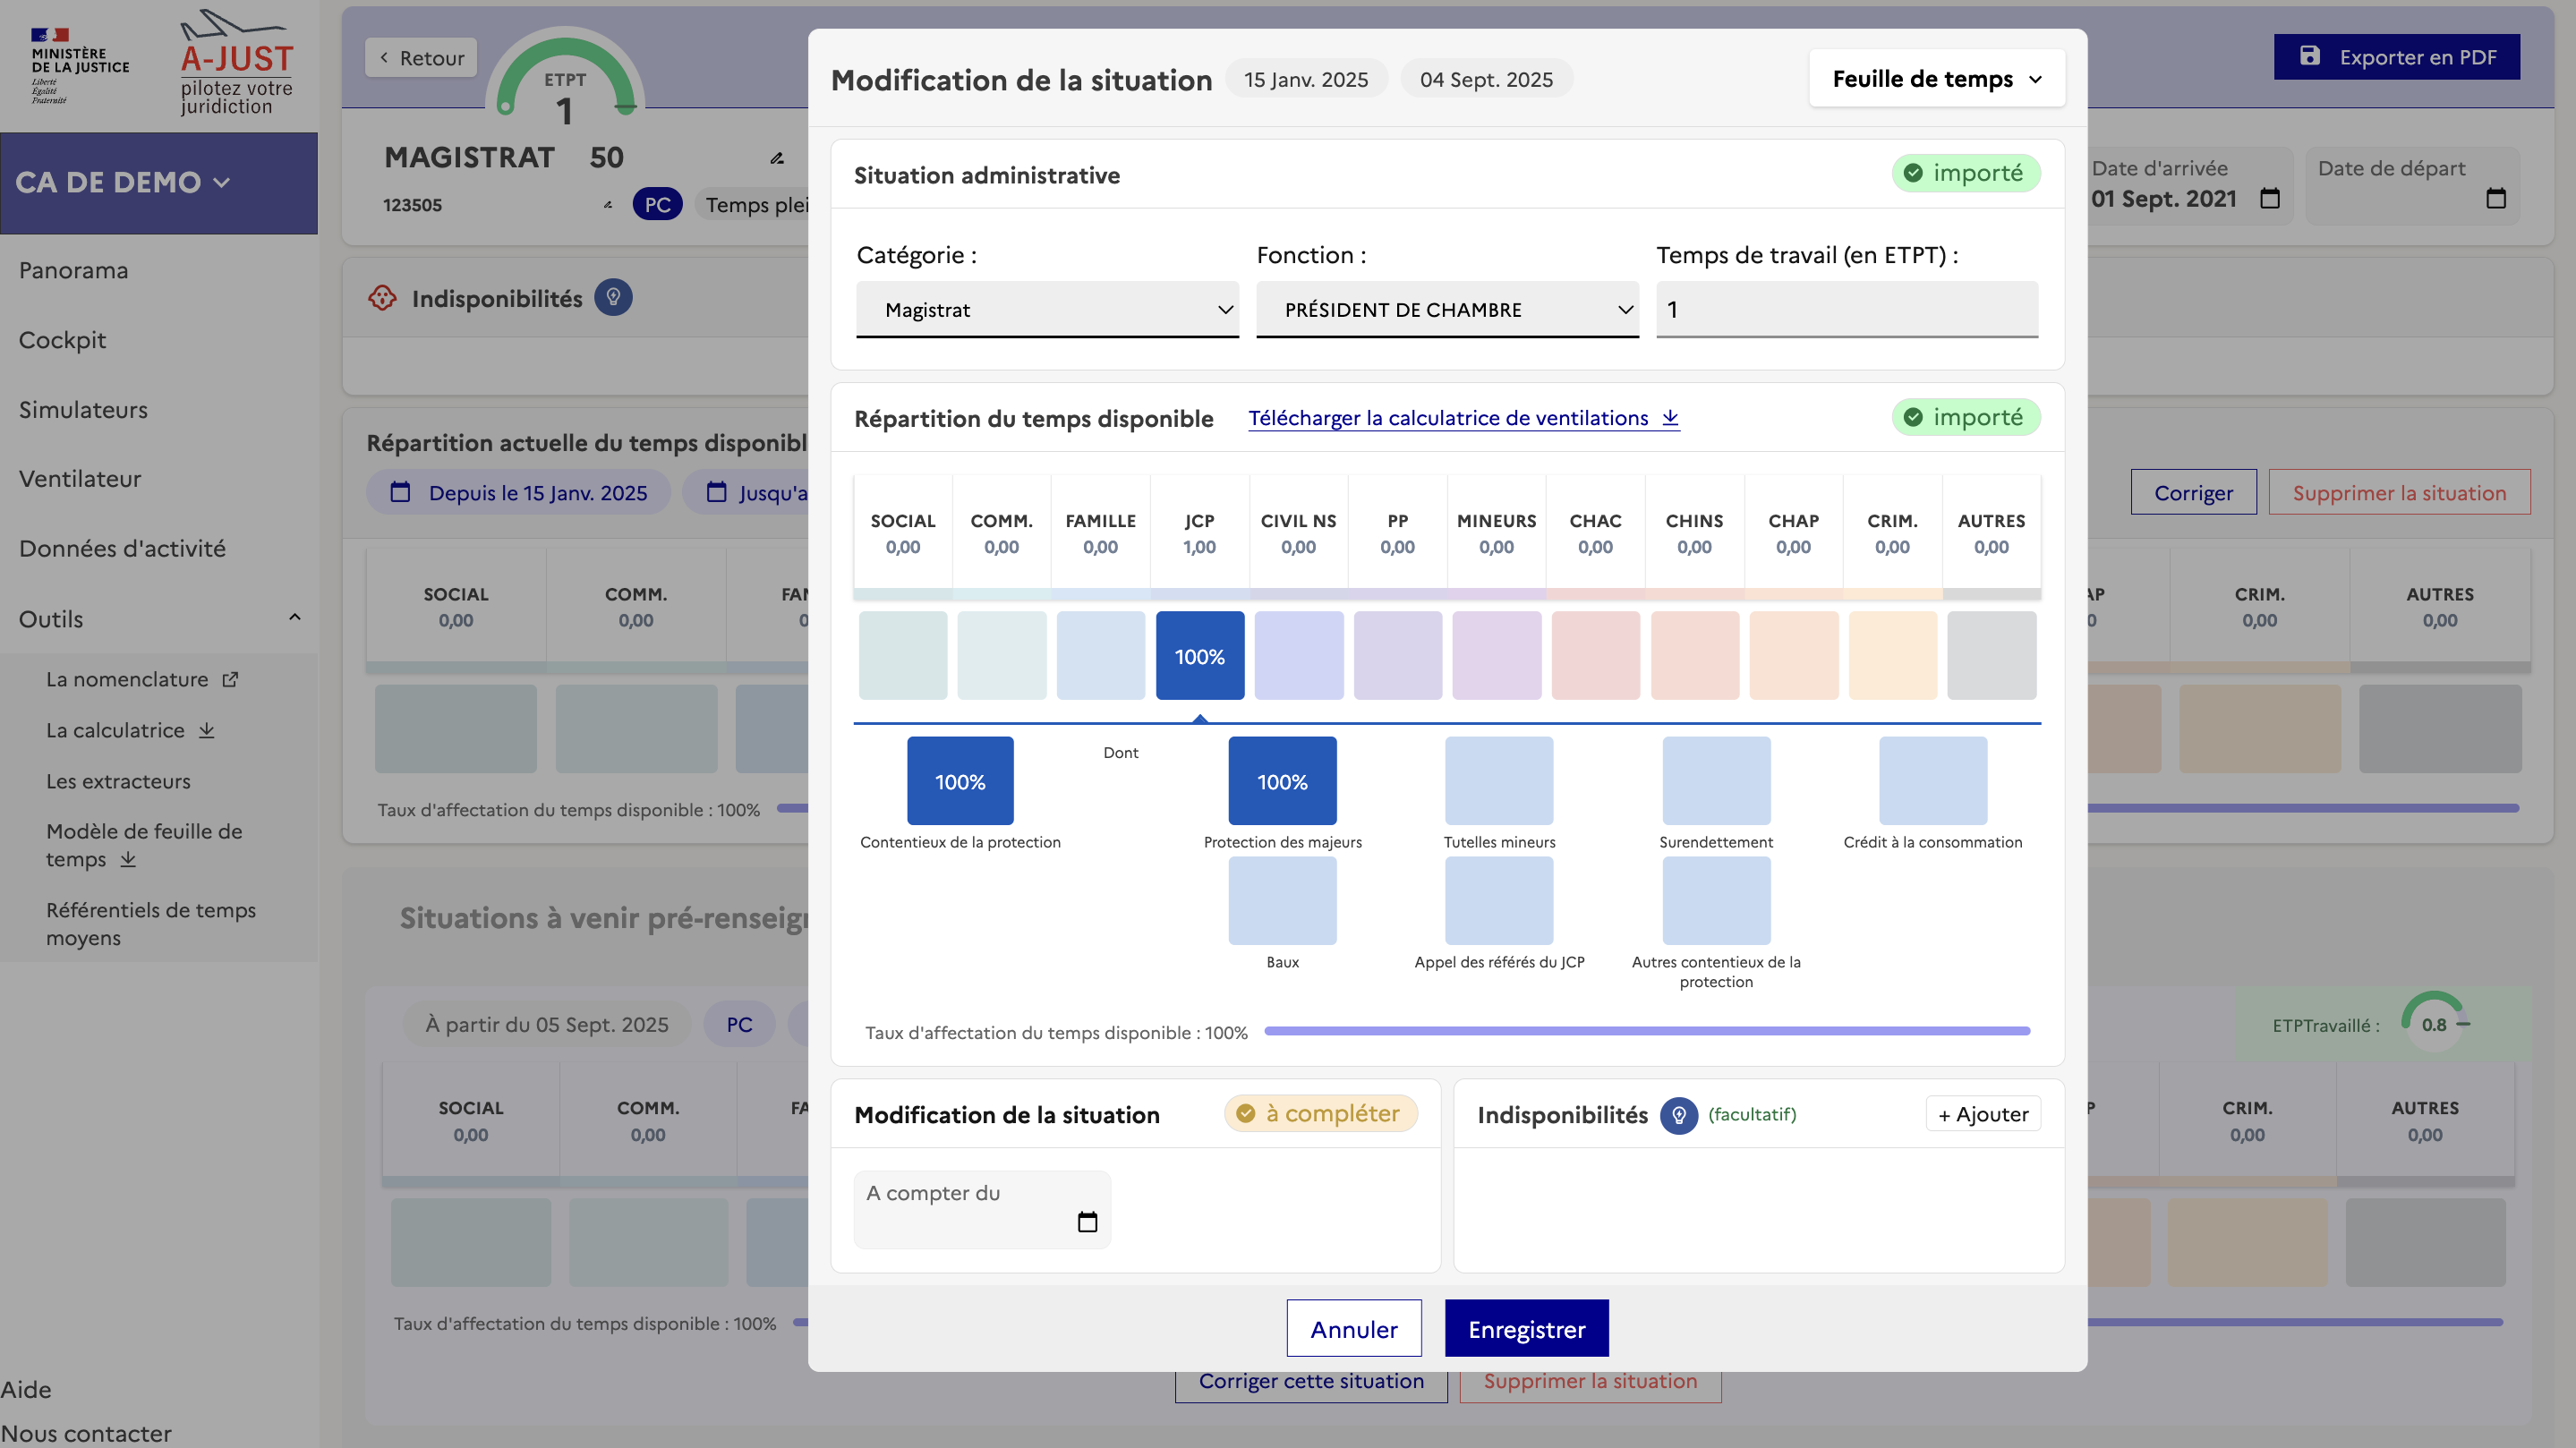2576x1448 pixels.
Task: Open the Fonction PRÉSIDENT DE CHAMBRE dropdown
Action: [1446, 310]
